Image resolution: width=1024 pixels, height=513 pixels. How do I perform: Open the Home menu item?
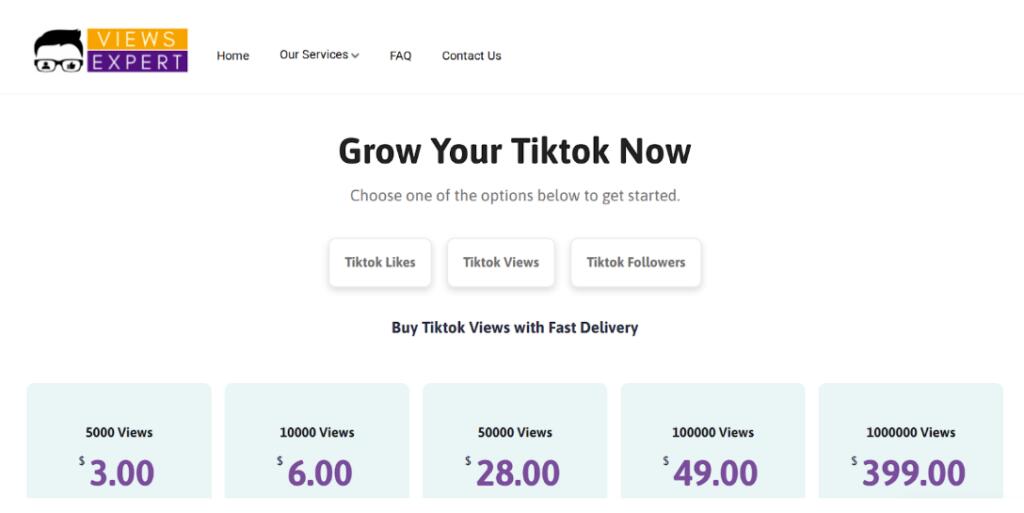(233, 56)
